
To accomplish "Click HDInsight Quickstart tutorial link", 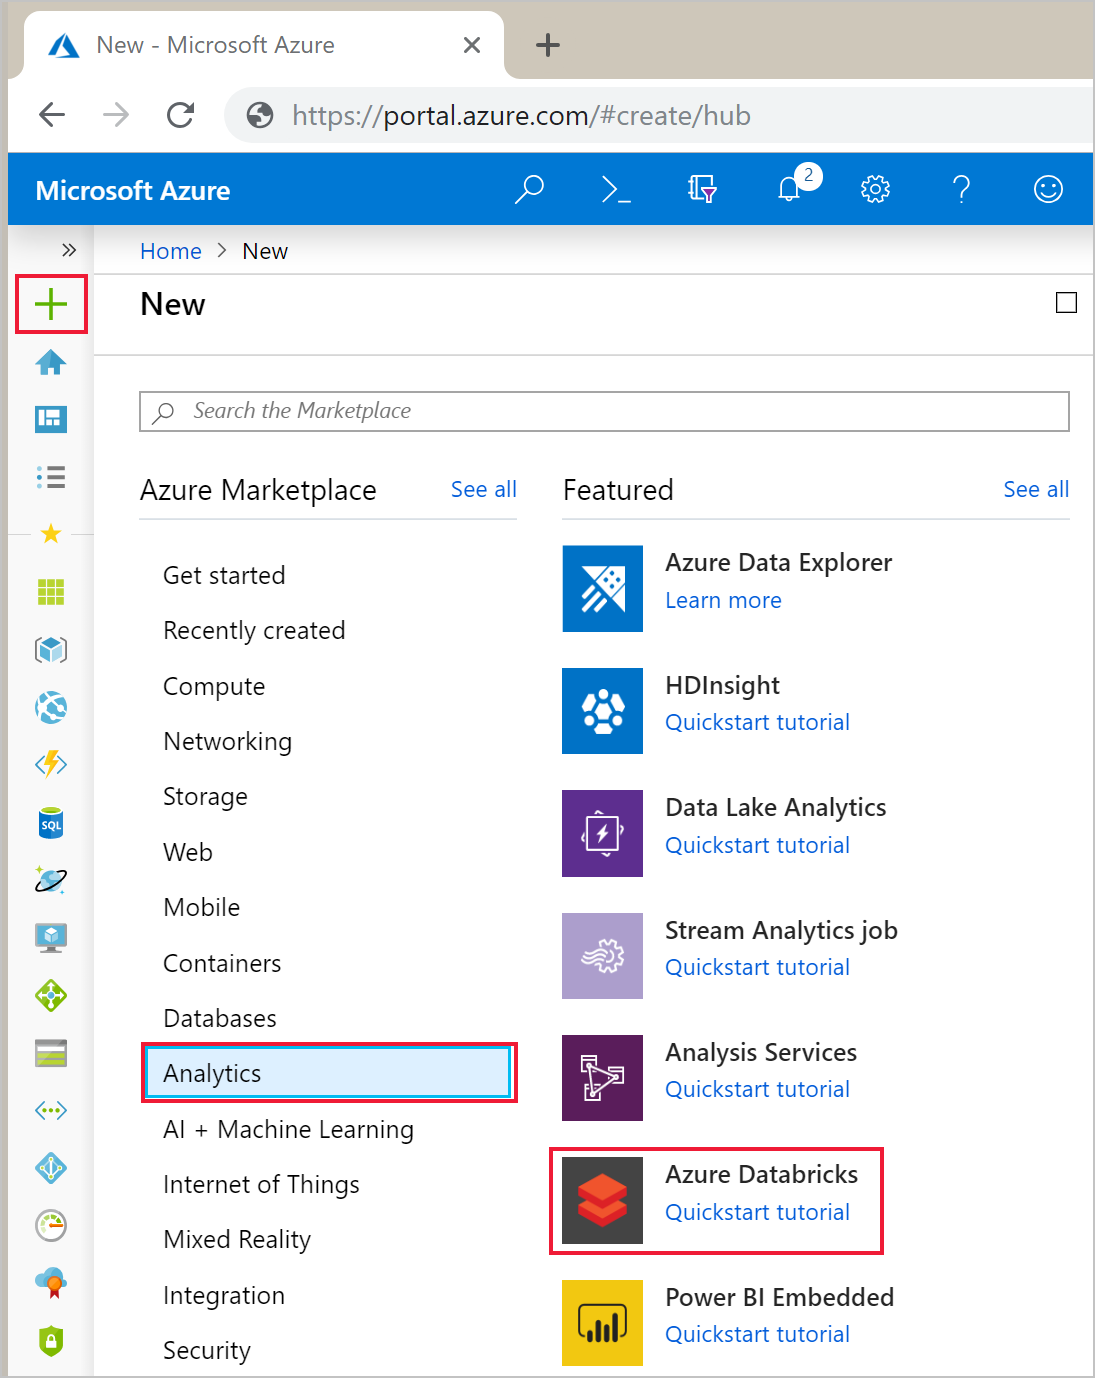I will click(x=757, y=722).
